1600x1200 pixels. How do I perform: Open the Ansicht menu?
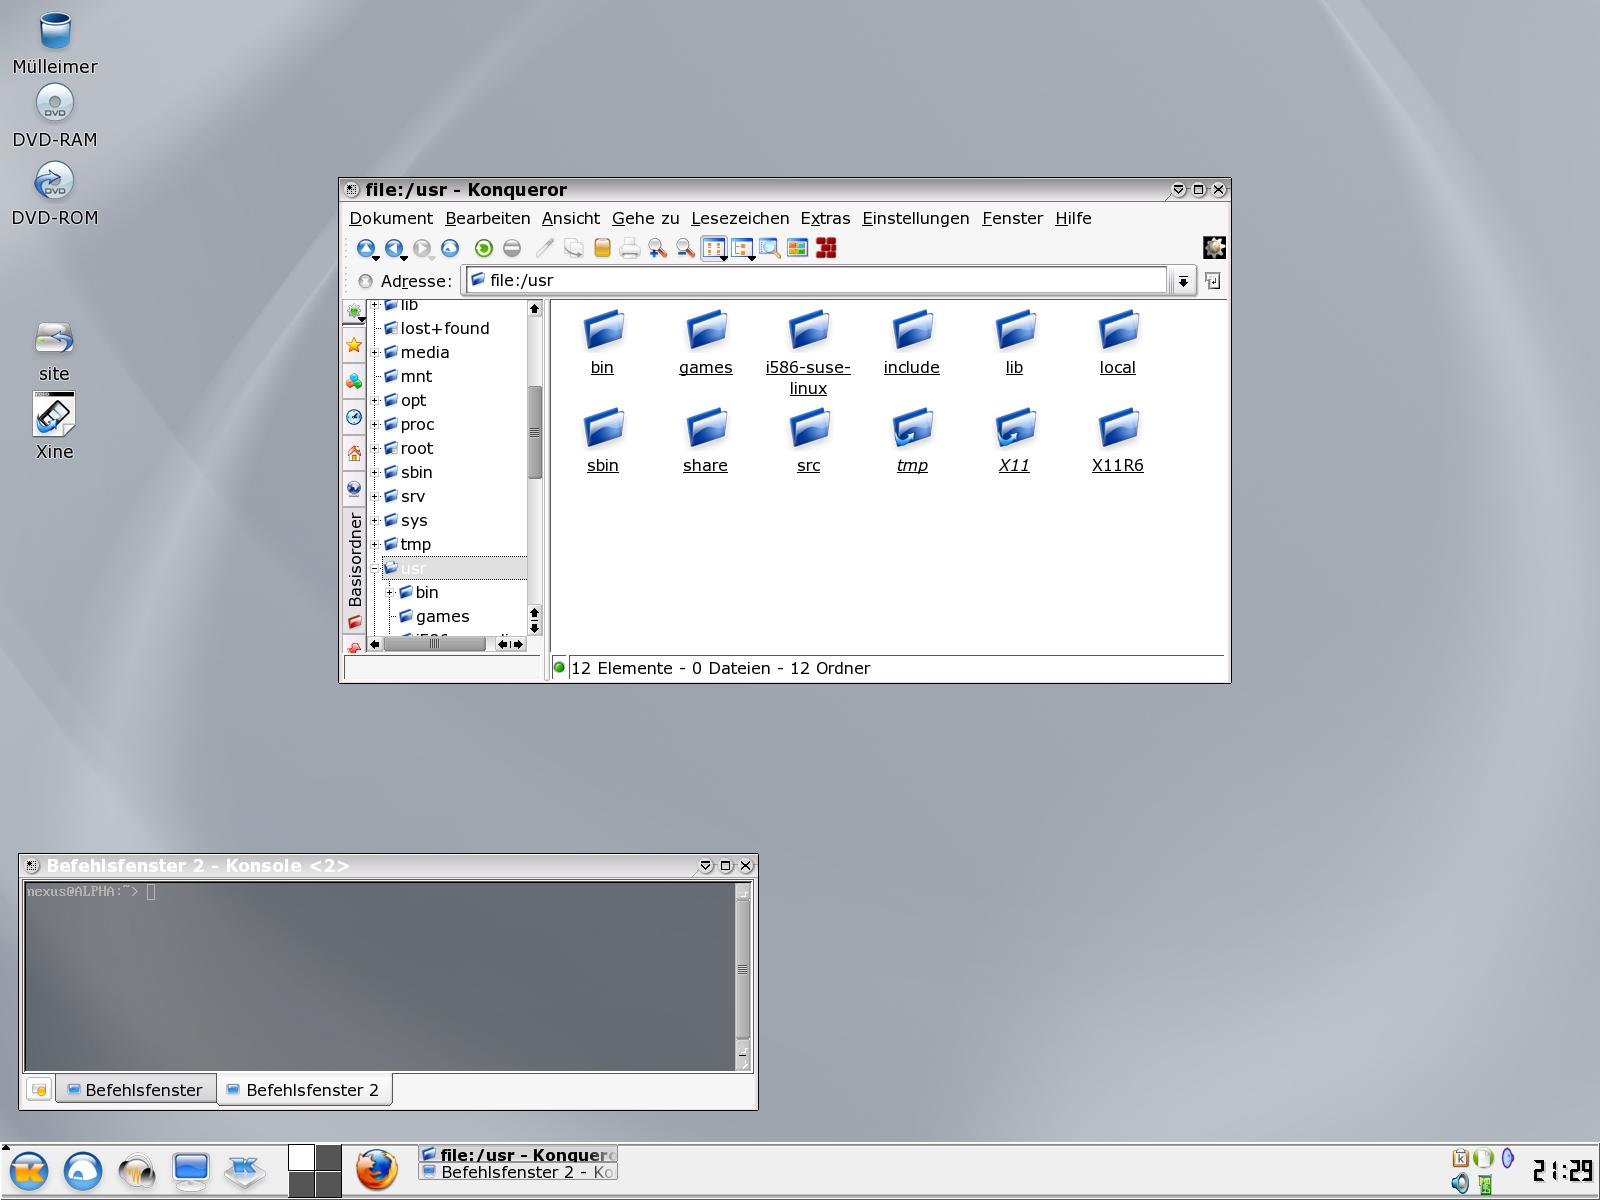pos(571,218)
